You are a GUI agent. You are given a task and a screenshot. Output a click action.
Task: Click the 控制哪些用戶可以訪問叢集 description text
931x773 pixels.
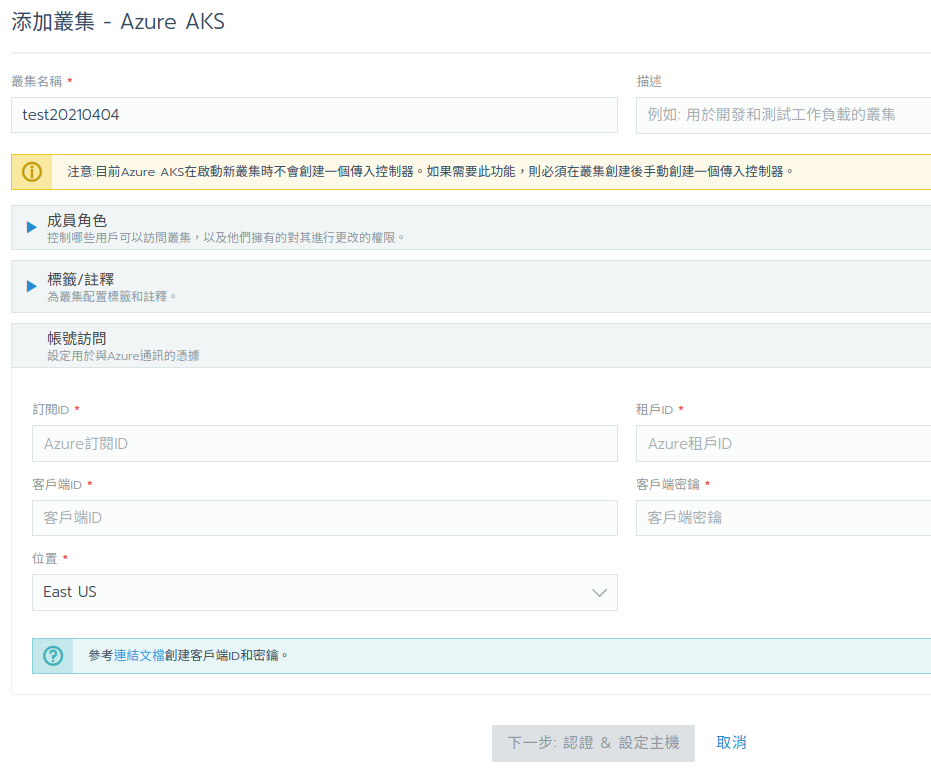click(226, 237)
